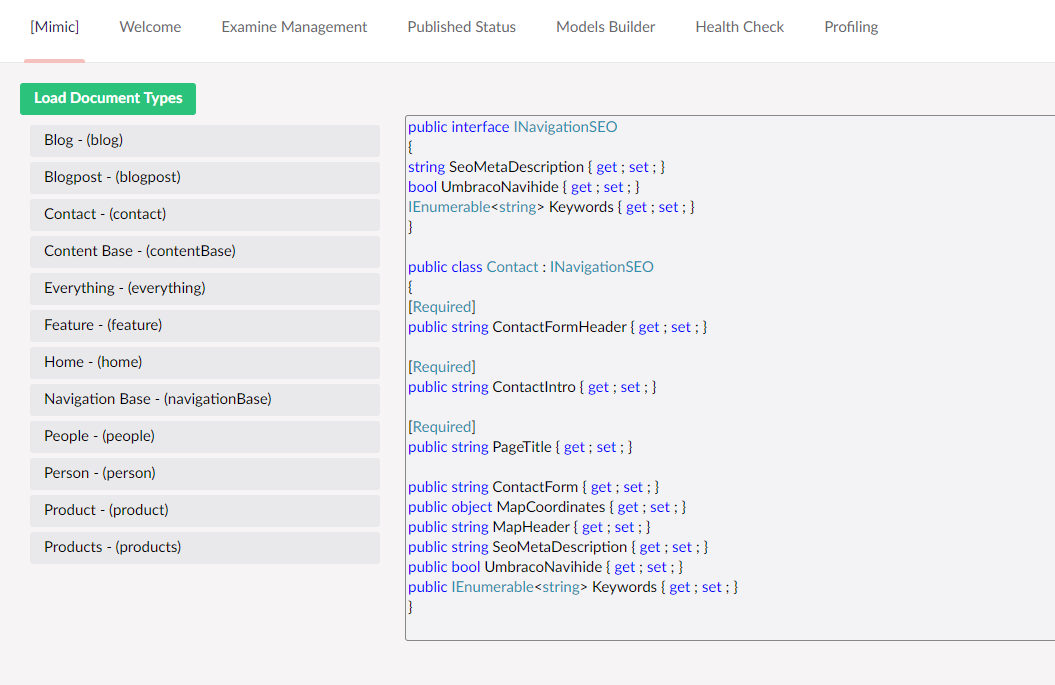Click 'public IEnumerable<string> Keywords' line

point(573,587)
